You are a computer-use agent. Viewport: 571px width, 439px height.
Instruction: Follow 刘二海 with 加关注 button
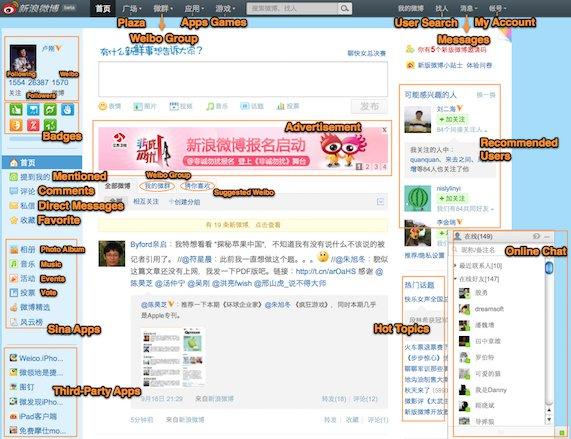click(x=452, y=119)
